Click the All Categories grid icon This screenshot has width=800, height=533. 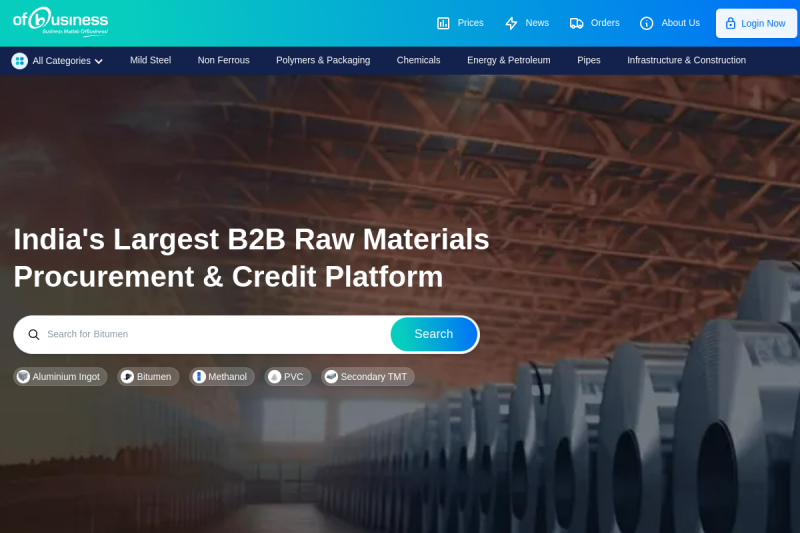pos(19,61)
